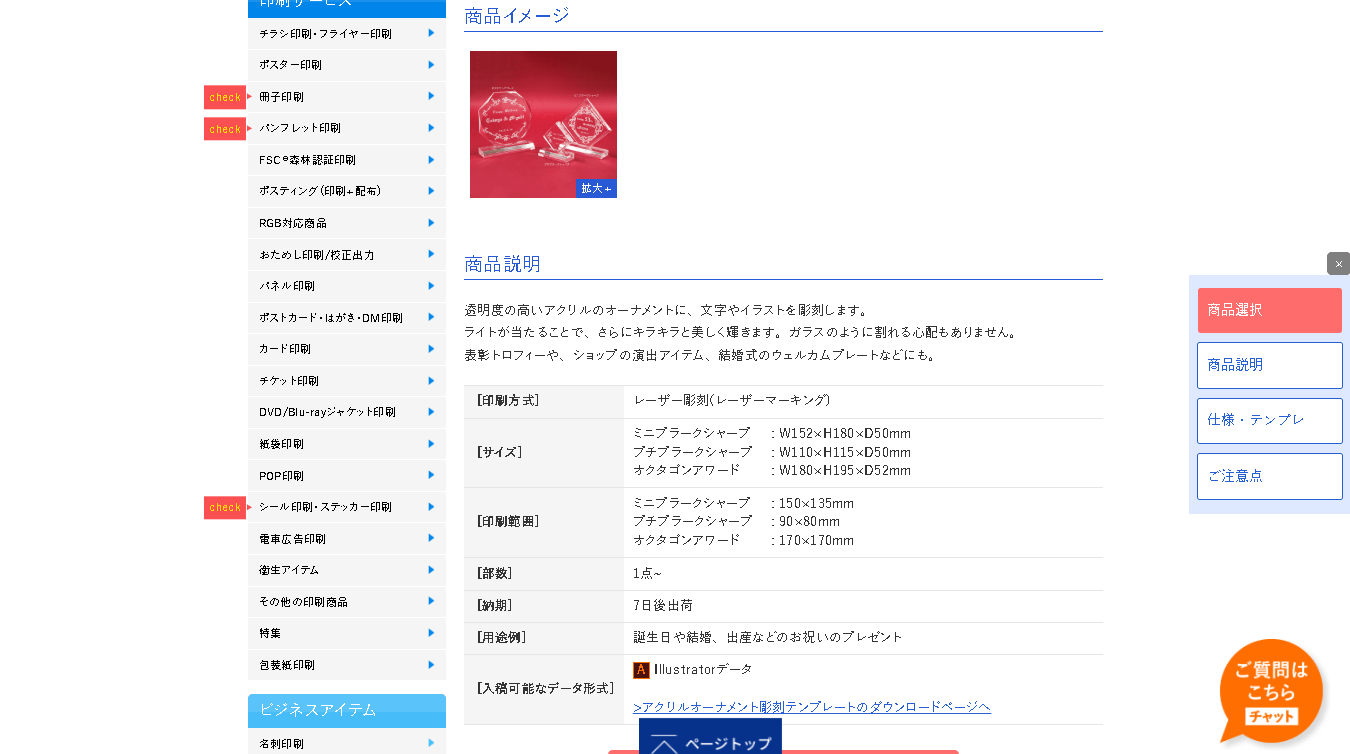Expand the ポスター印刷 menu arrow

coord(431,65)
